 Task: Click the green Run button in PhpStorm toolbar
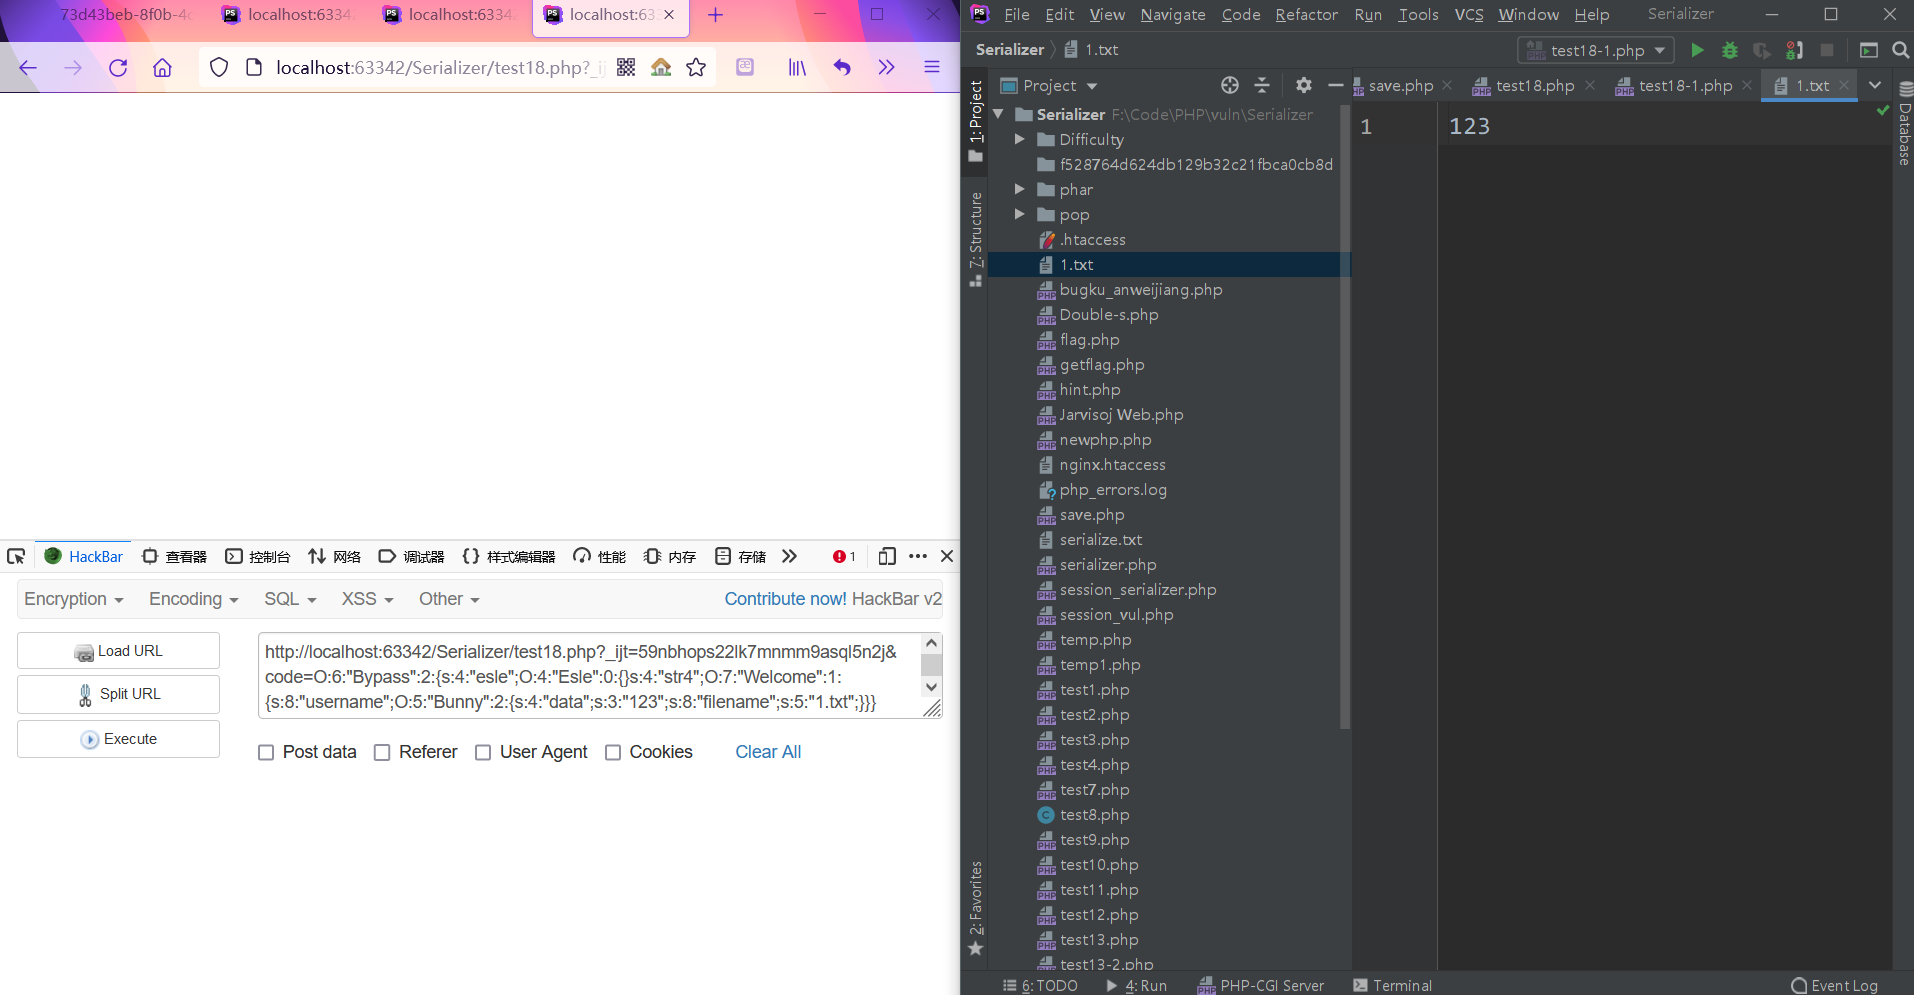1697,50
